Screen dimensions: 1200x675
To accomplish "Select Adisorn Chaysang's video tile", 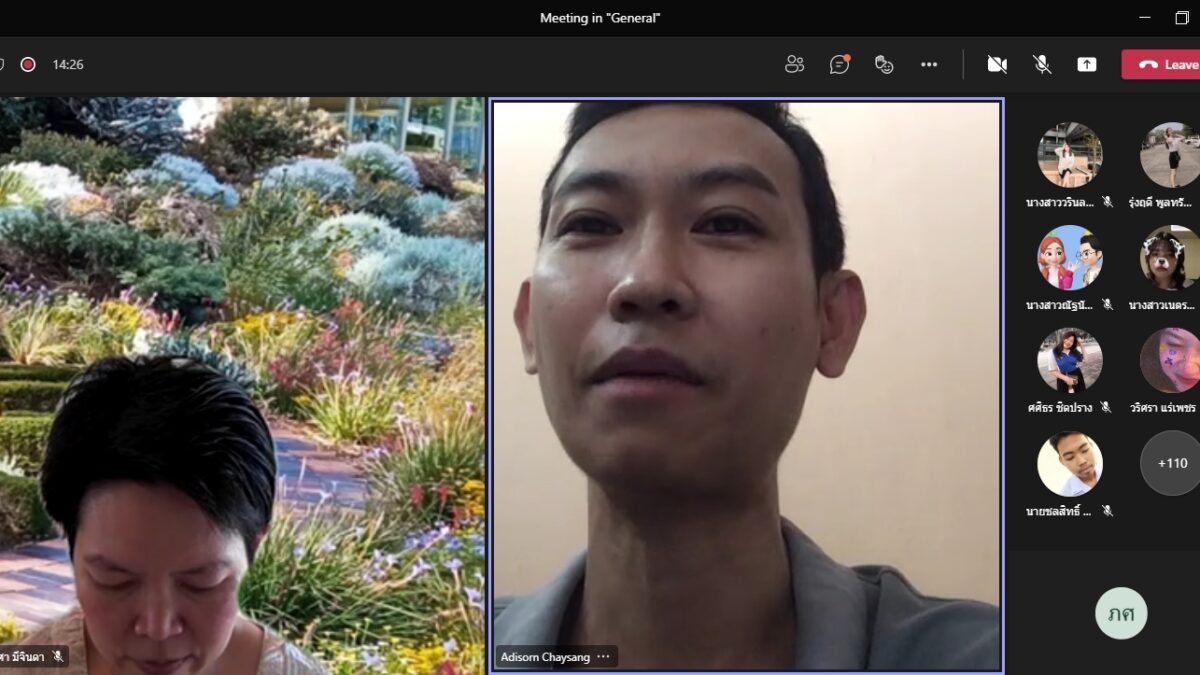I will (x=746, y=385).
